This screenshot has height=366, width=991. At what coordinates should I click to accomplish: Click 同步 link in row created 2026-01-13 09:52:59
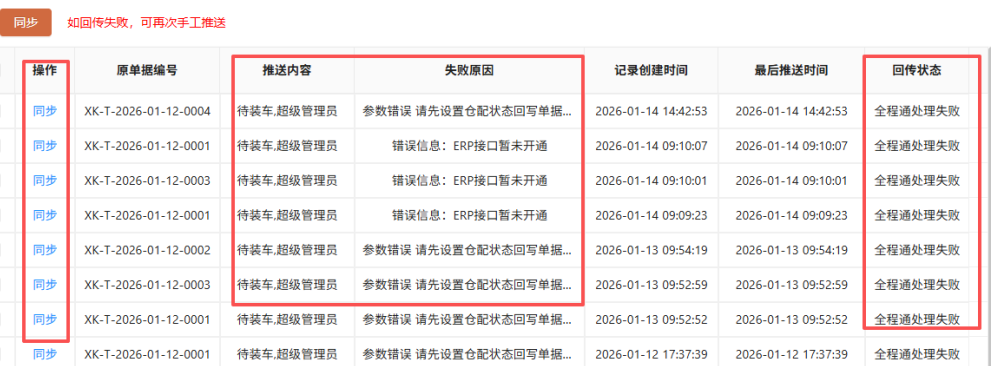coord(45,284)
